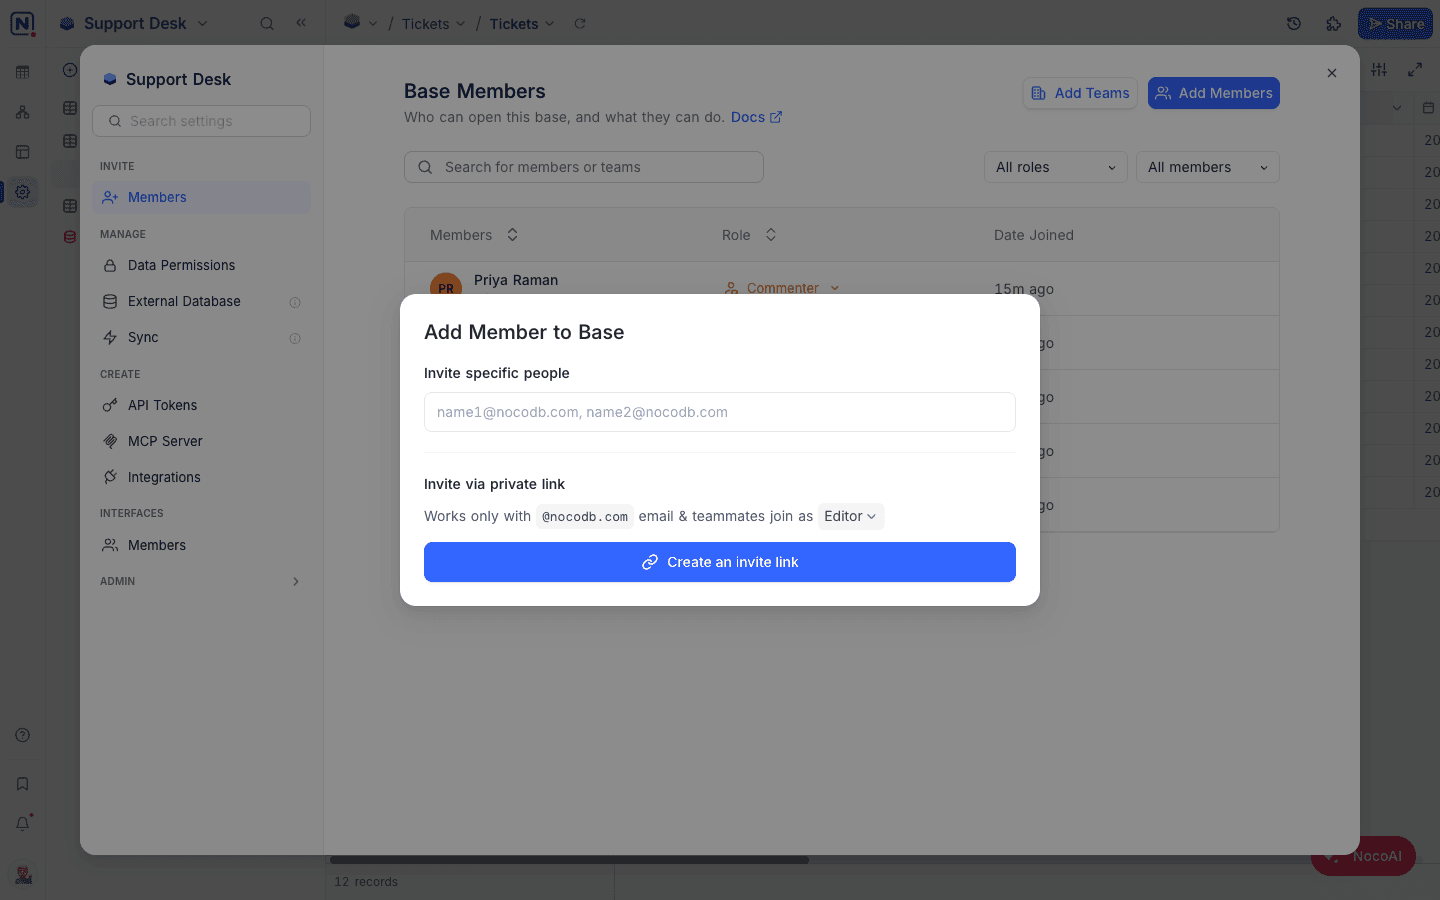Image resolution: width=1440 pixels, height=900 pixels.
Task: Expand the Admin section
Action: coord(200,581)
